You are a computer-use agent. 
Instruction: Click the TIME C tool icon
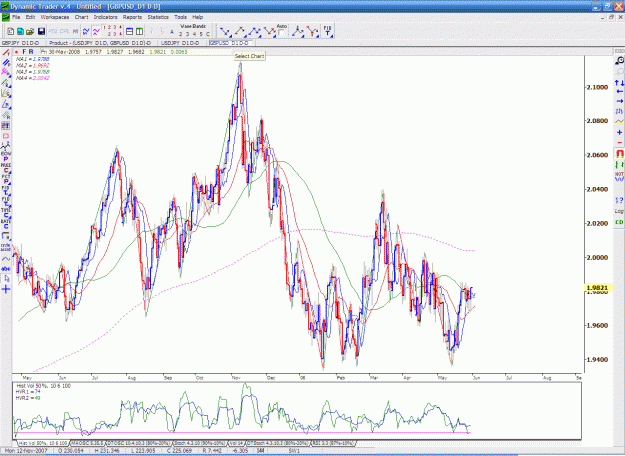point(6,213)
